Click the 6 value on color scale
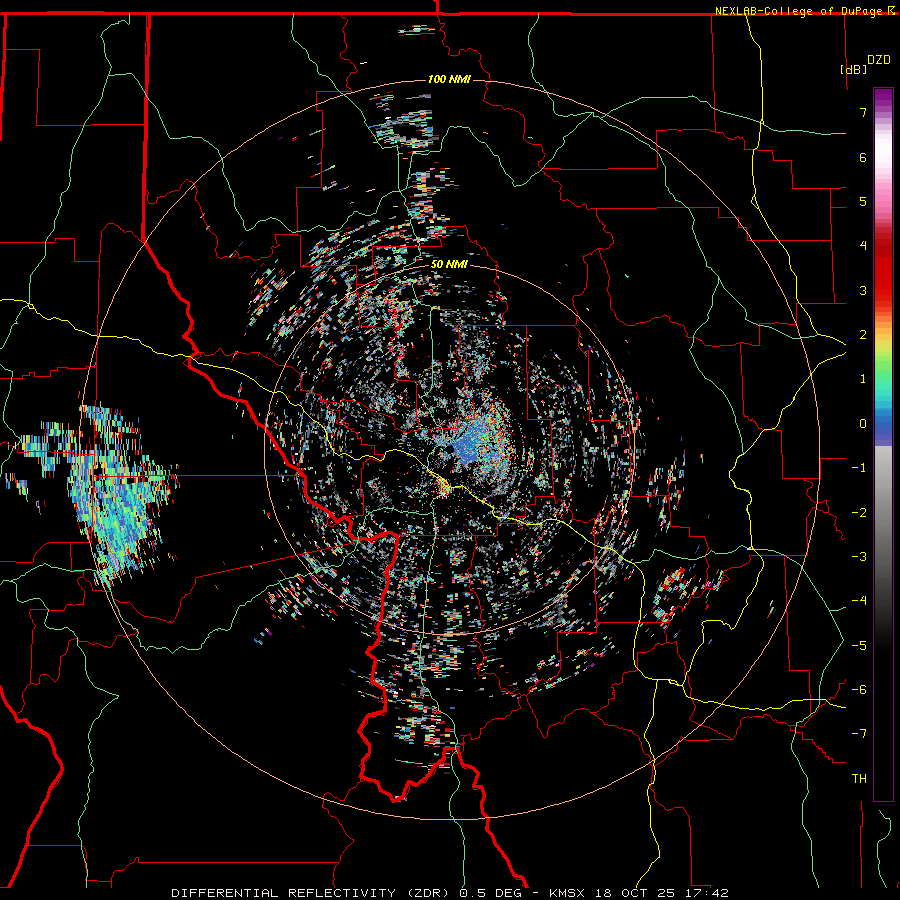 tap(863, 157)
